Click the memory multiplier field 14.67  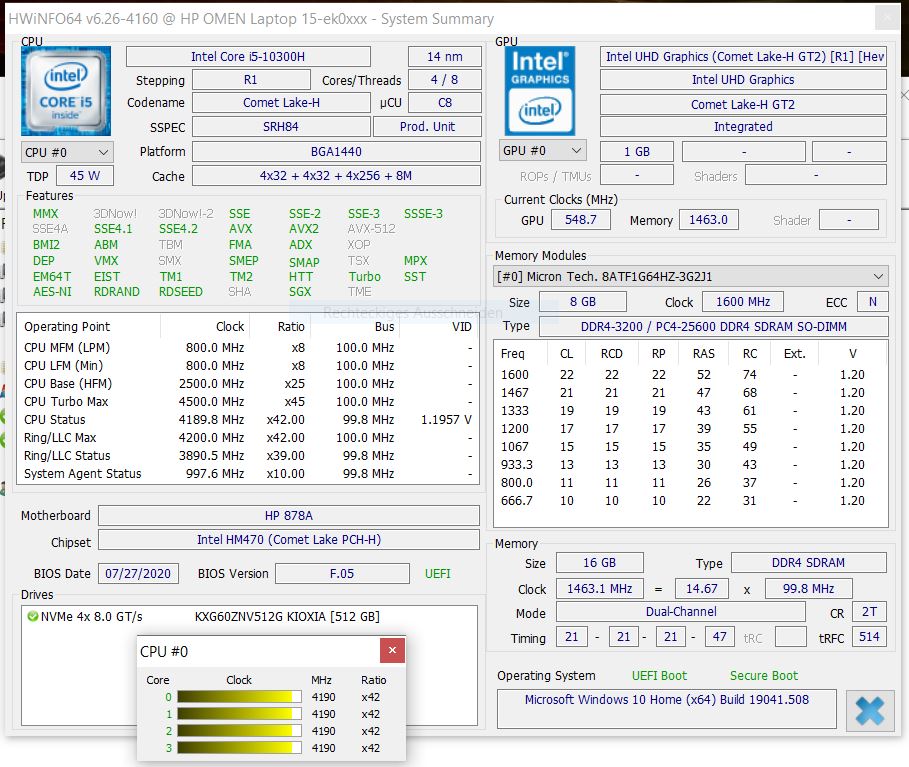(x=701, y=588)
